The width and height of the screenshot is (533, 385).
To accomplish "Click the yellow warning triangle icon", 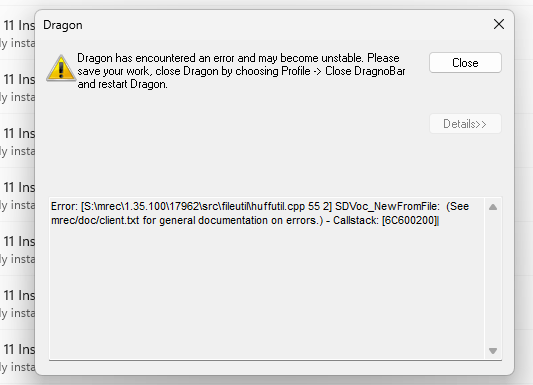I will tap(61, 68).
